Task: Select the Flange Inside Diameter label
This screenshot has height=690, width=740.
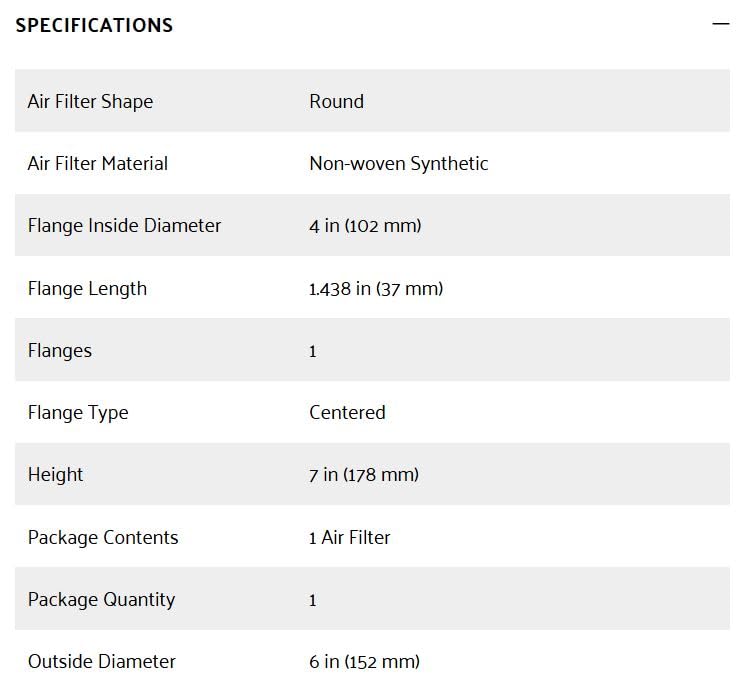Action: point(124,225)
